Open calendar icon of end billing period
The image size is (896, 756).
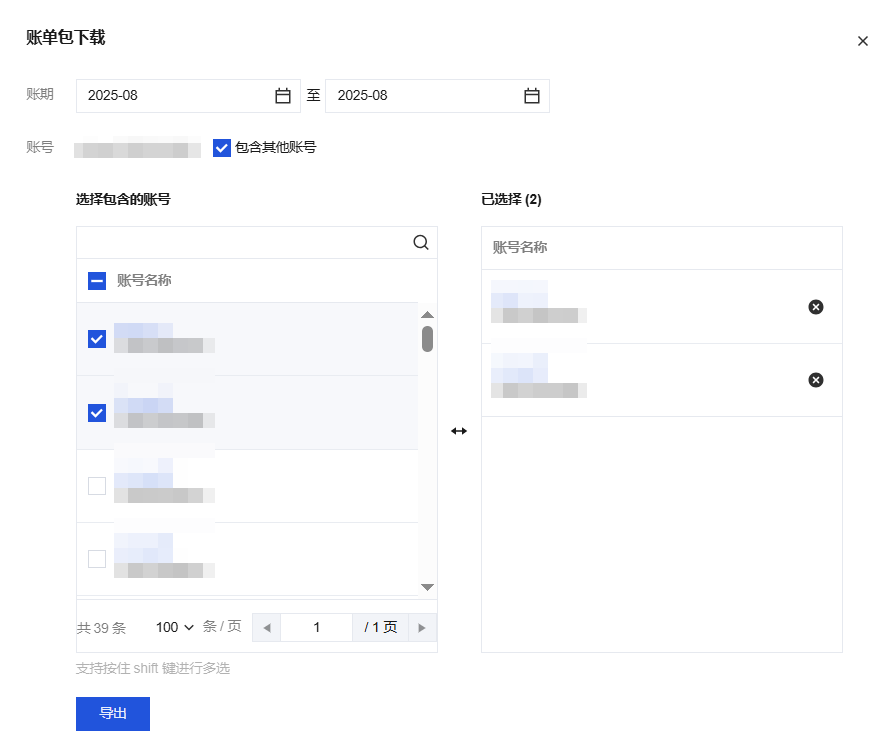(x=532, y=96)
